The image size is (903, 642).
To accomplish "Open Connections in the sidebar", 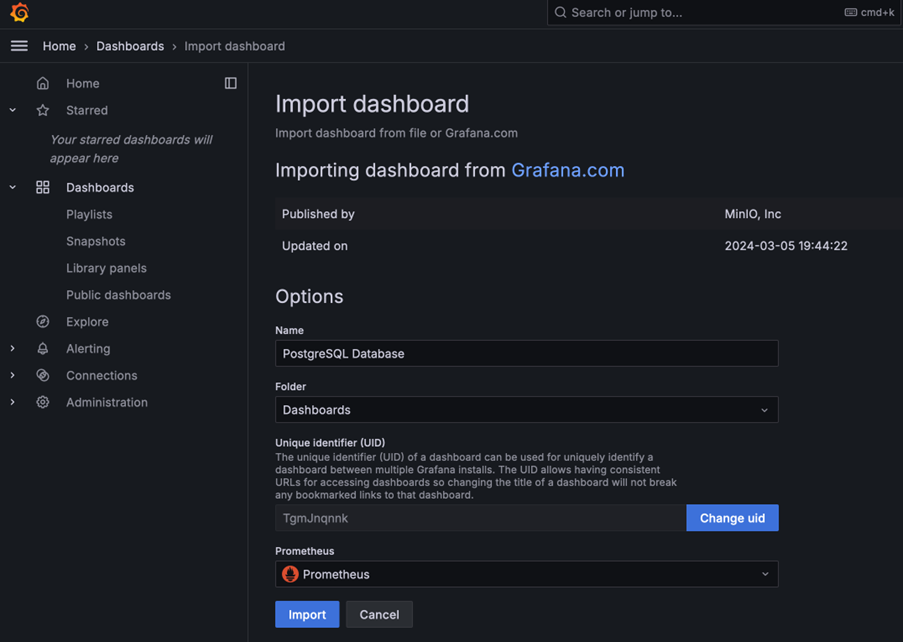I will click(101, 375).
